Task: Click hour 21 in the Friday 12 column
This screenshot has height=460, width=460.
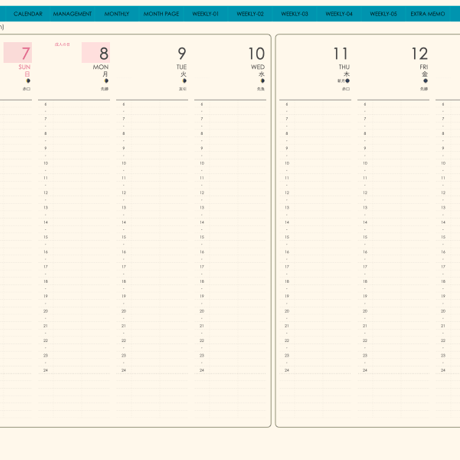Action: (x=365, y=326)
